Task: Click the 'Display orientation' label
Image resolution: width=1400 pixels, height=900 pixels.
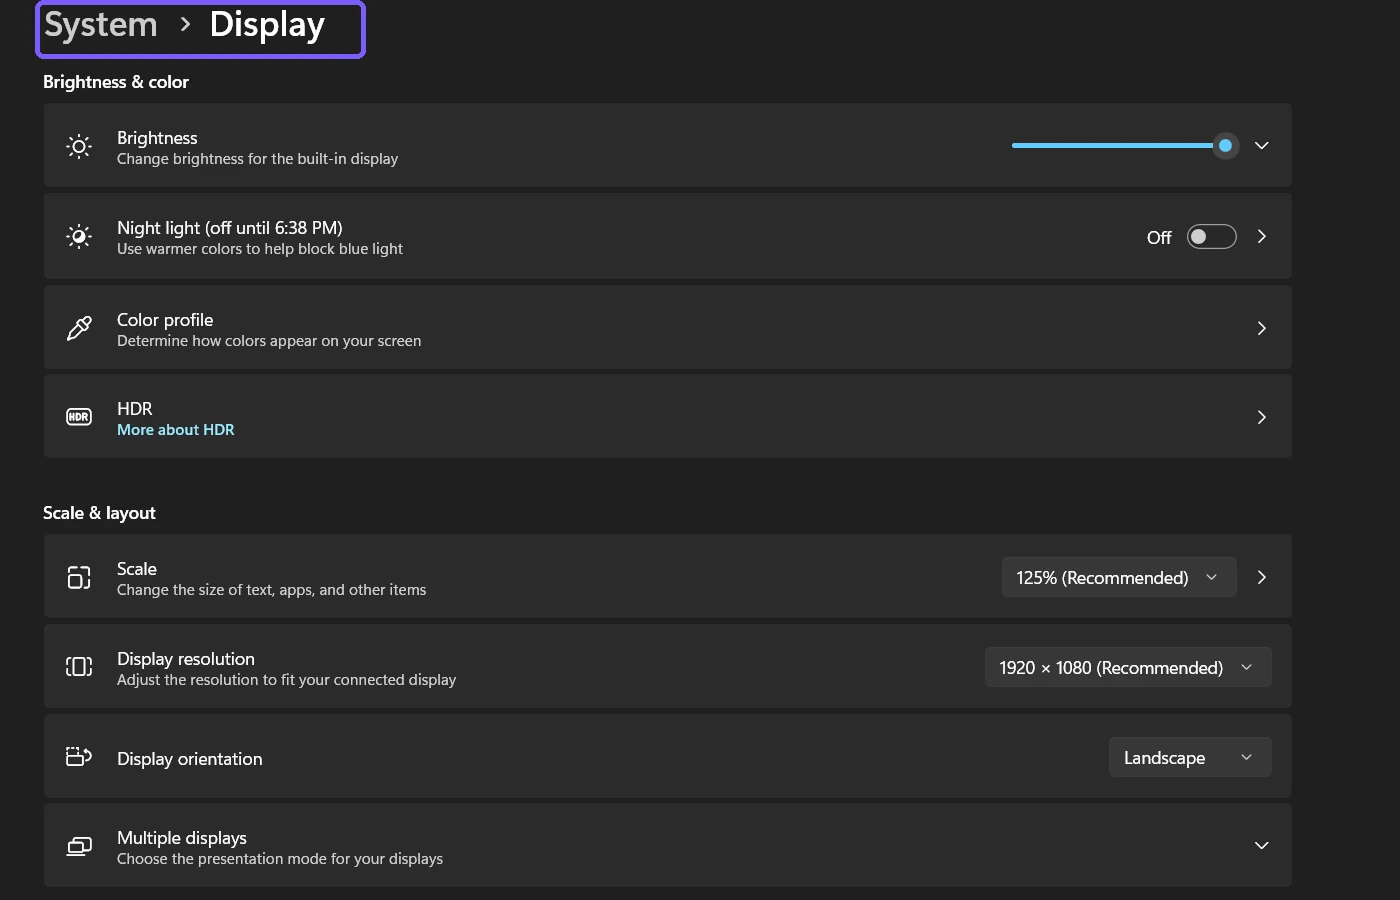Action: tap(190, 759)
